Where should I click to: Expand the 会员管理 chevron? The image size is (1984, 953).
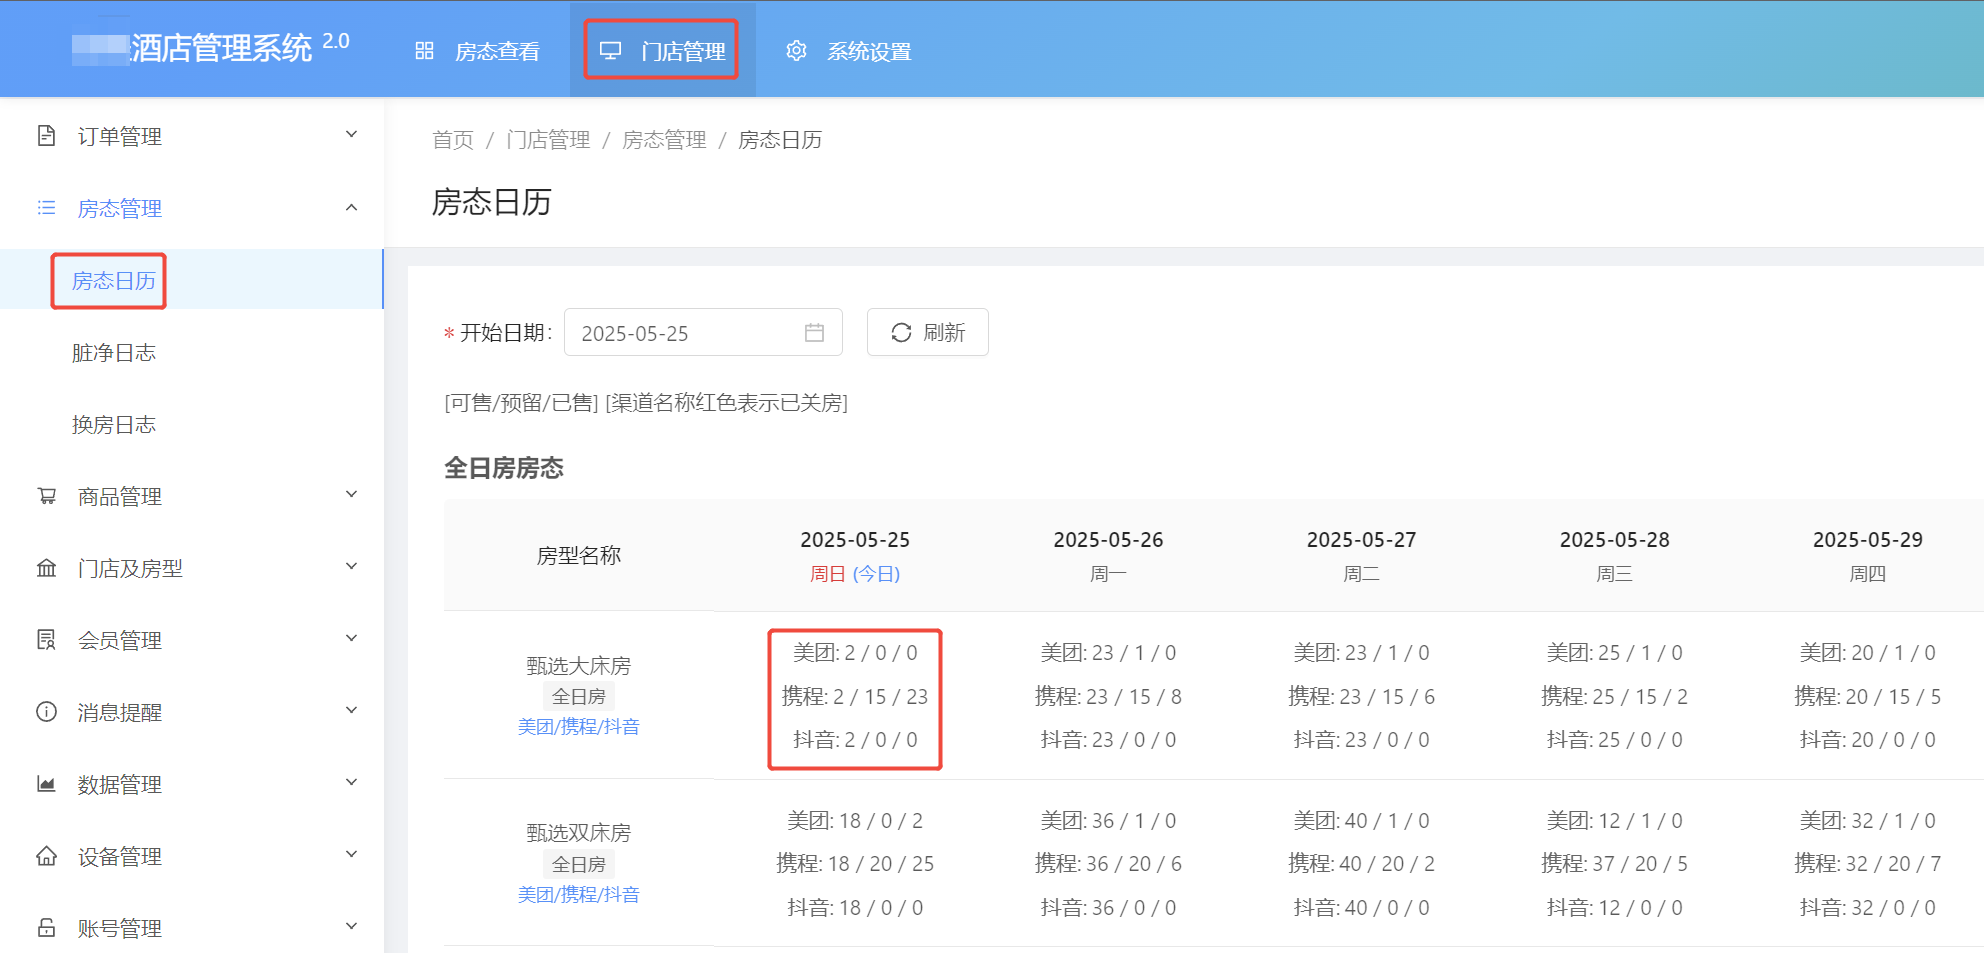(351, 639)
